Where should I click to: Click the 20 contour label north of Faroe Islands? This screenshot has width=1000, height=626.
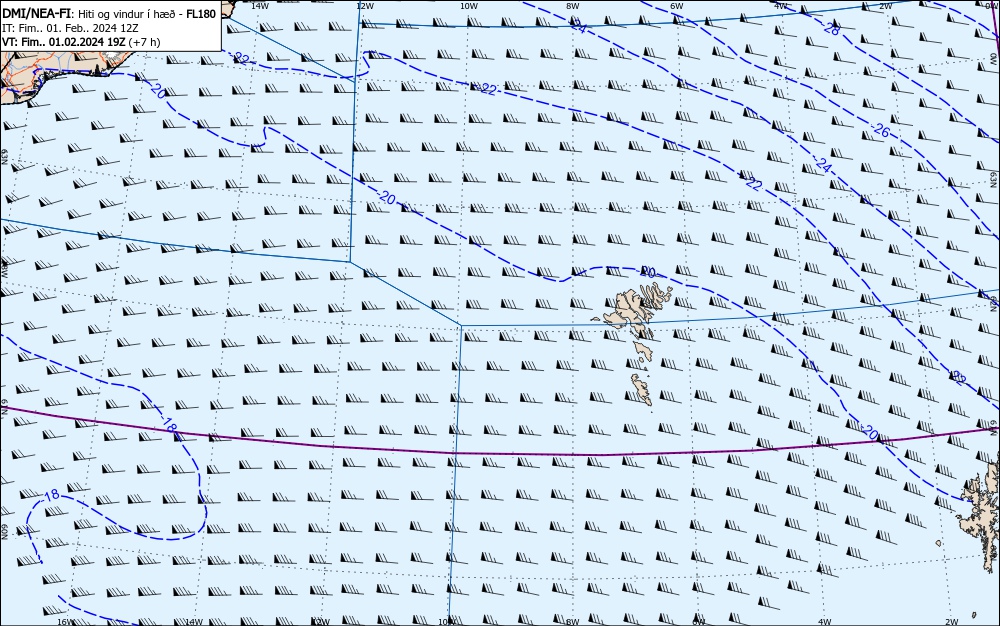647,272
